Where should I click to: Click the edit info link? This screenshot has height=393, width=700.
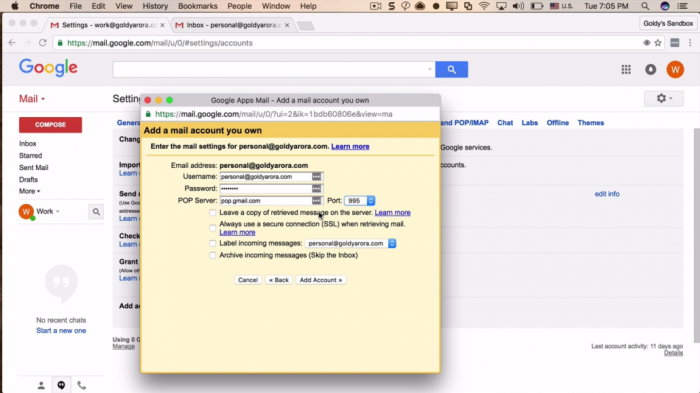click(x=607, y=194)
